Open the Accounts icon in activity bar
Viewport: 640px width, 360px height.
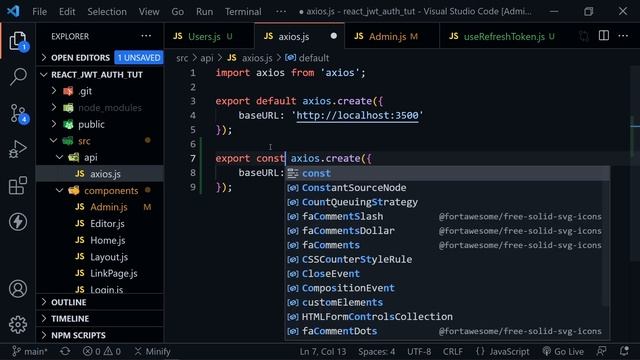coord(18,289)
